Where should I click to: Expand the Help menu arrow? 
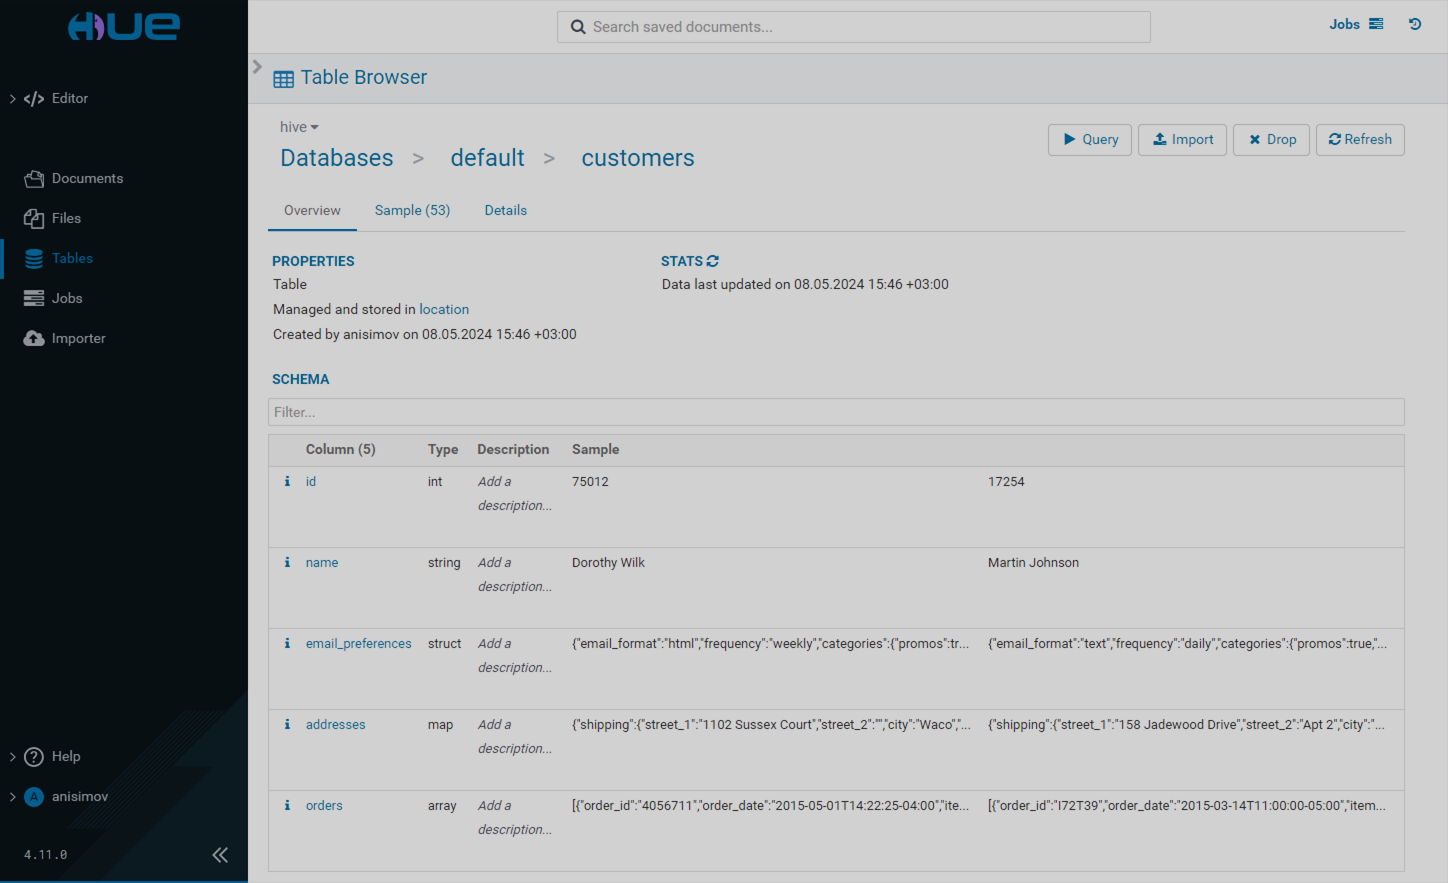(x=12, y=756)
